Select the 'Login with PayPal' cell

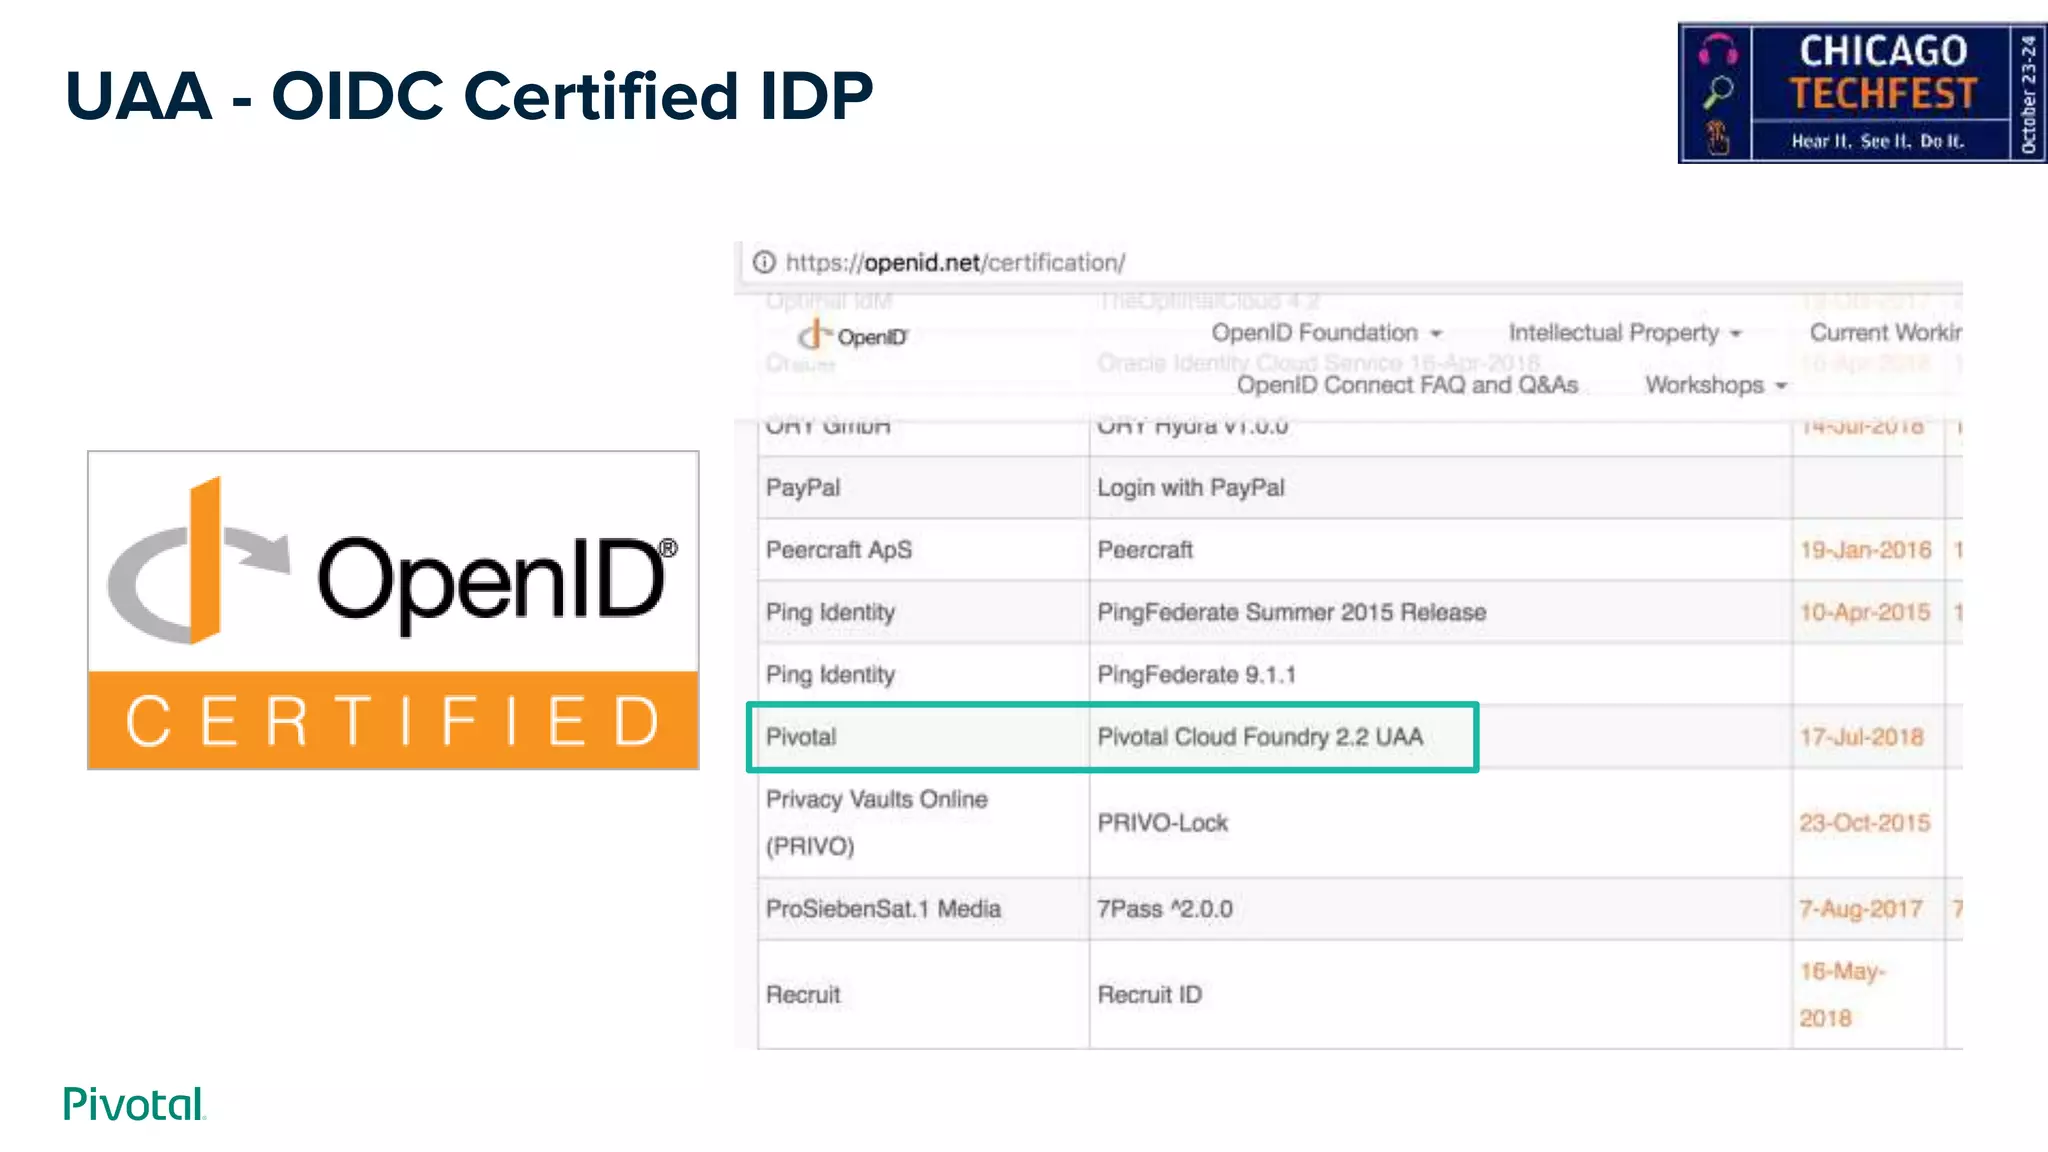click(x=1440, y=488)
